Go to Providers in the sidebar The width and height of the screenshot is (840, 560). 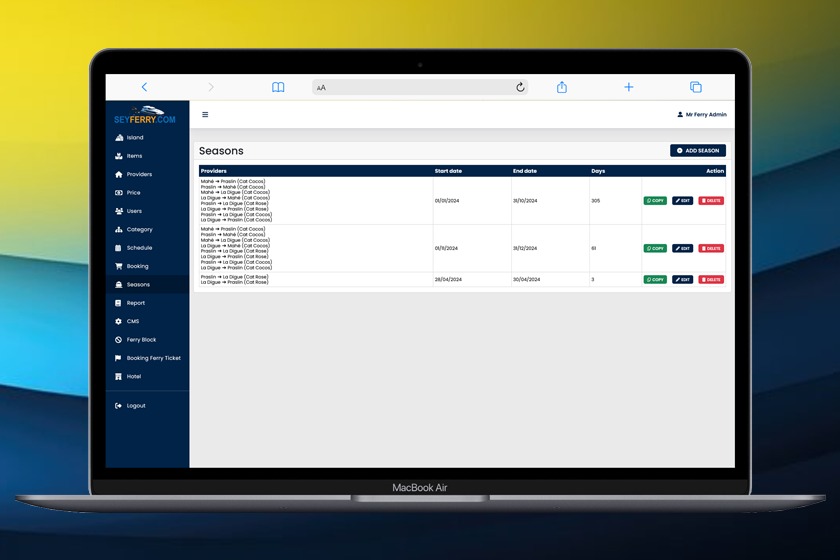[139, 174]
